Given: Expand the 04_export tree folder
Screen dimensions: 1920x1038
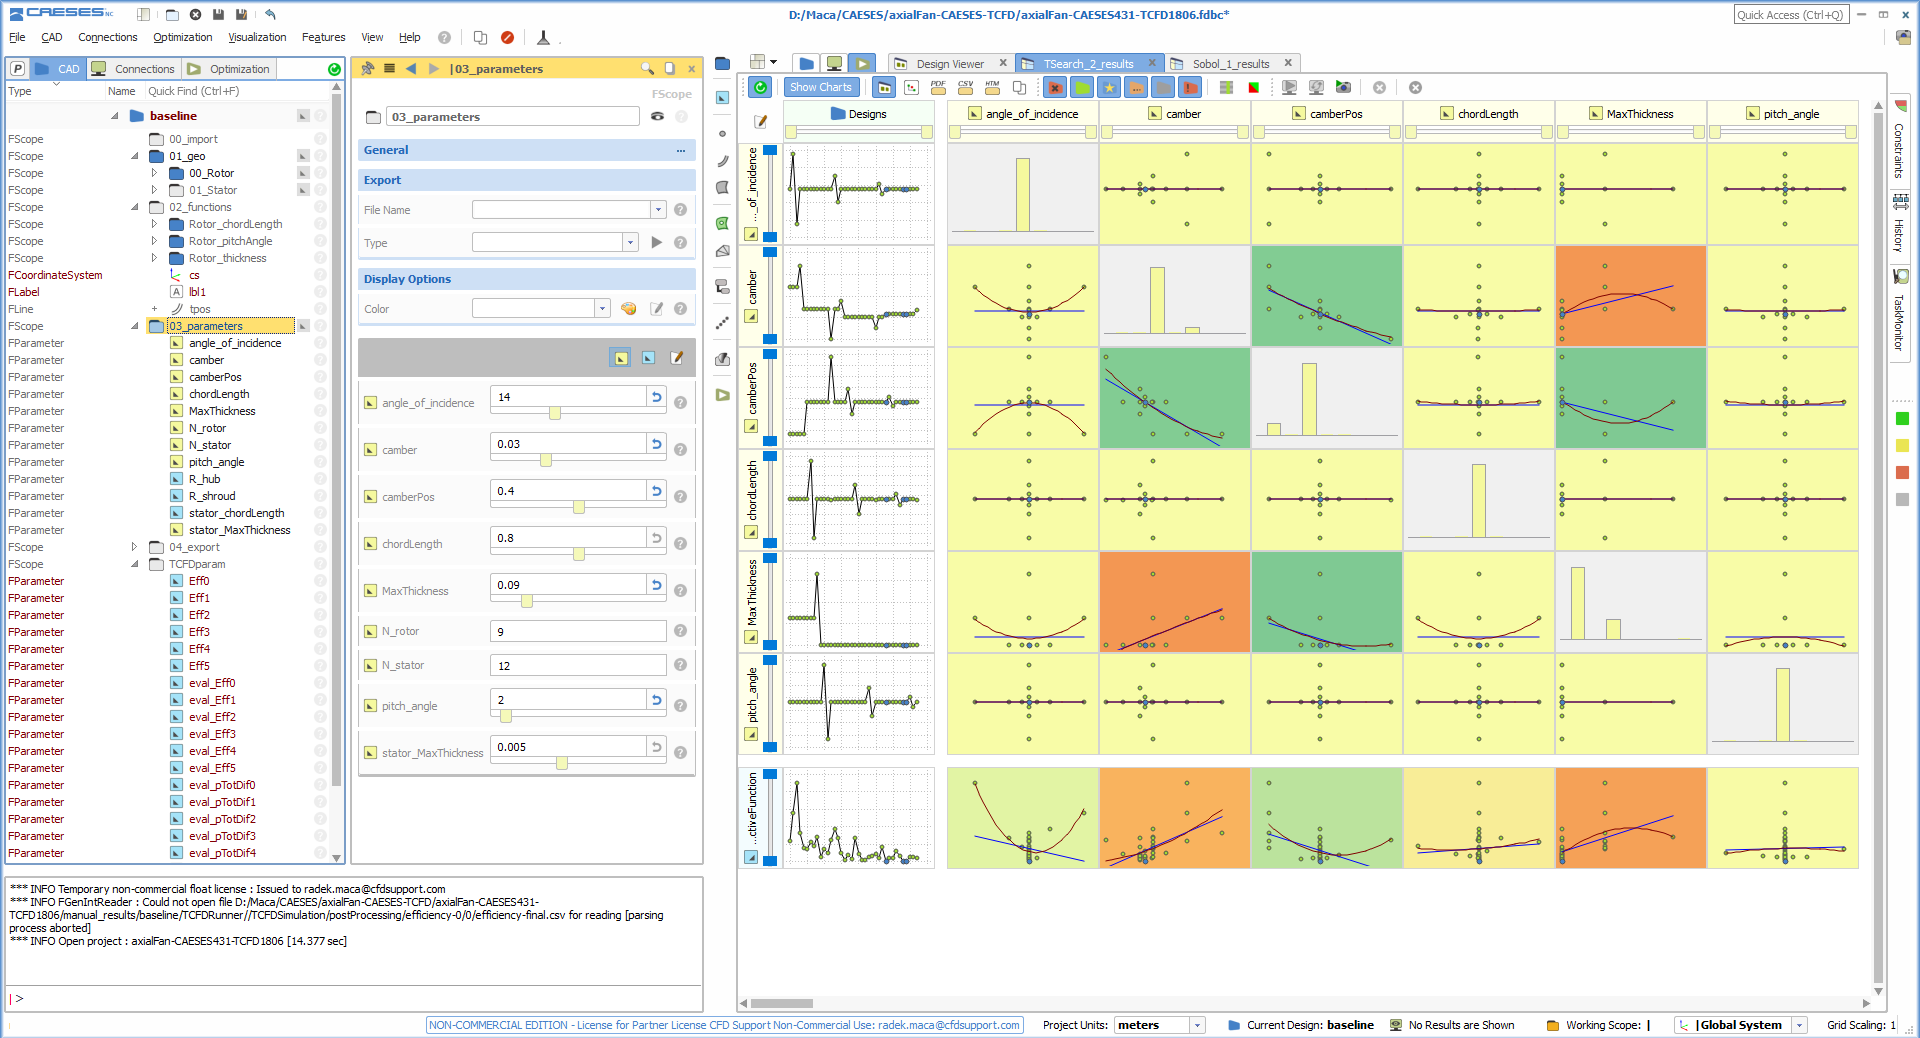Looking at the screenshot, I should pyautogui.click(x=135, y=547).
